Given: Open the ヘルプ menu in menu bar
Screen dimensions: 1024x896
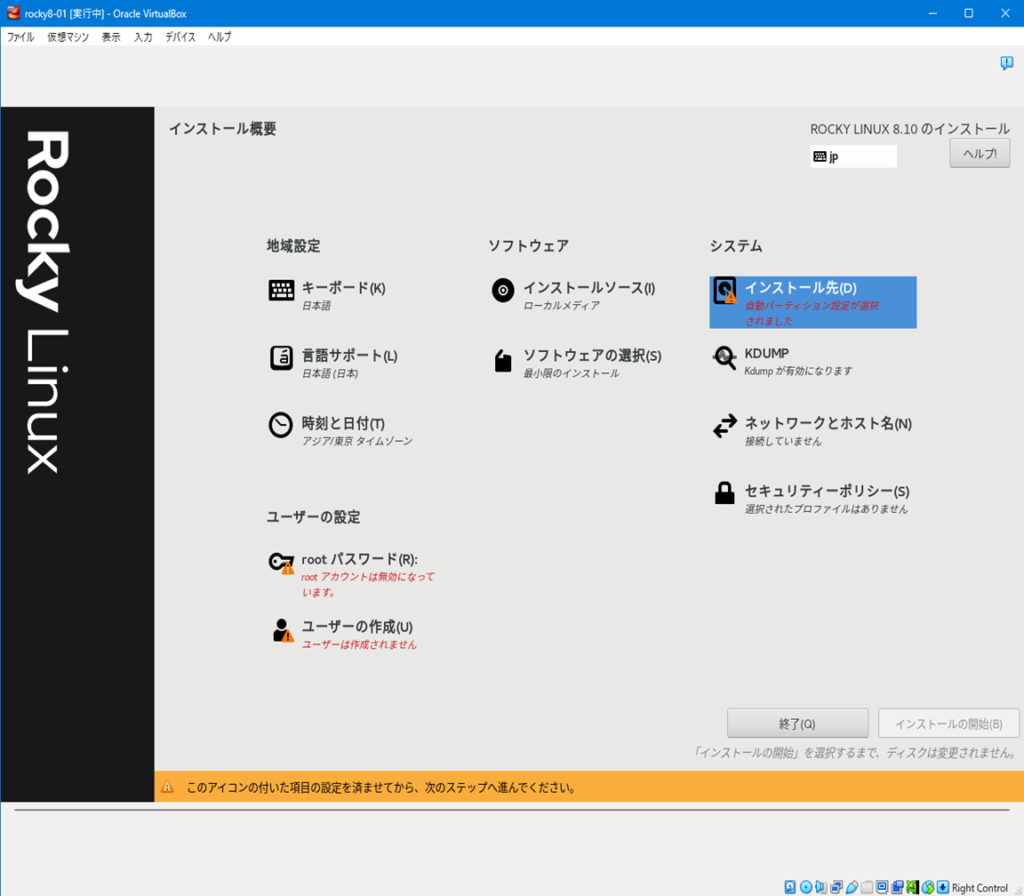Looking at the screenshot, I should click(x=219, y=37).
